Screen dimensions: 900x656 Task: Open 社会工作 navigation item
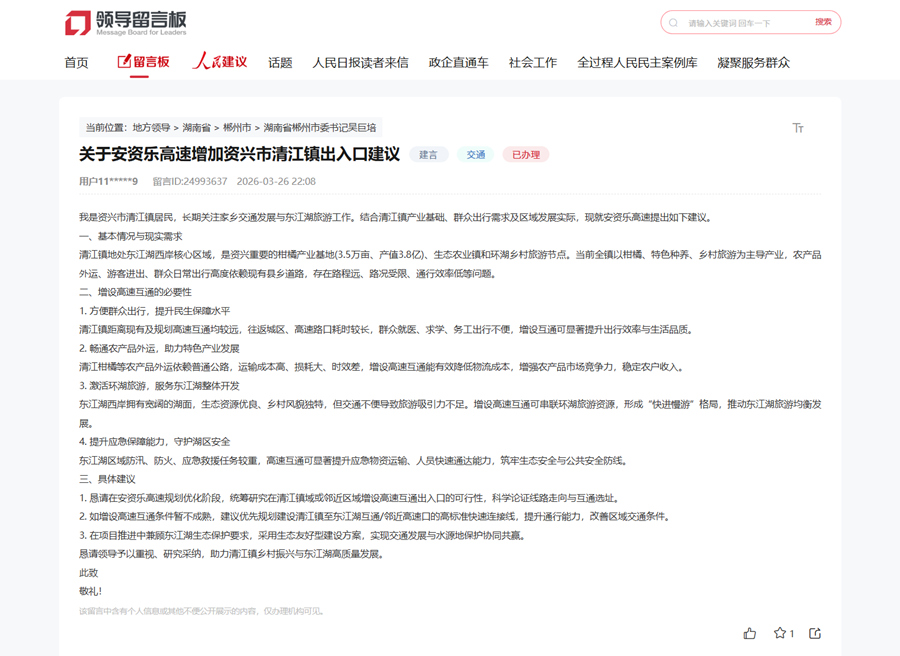[532, 63]
